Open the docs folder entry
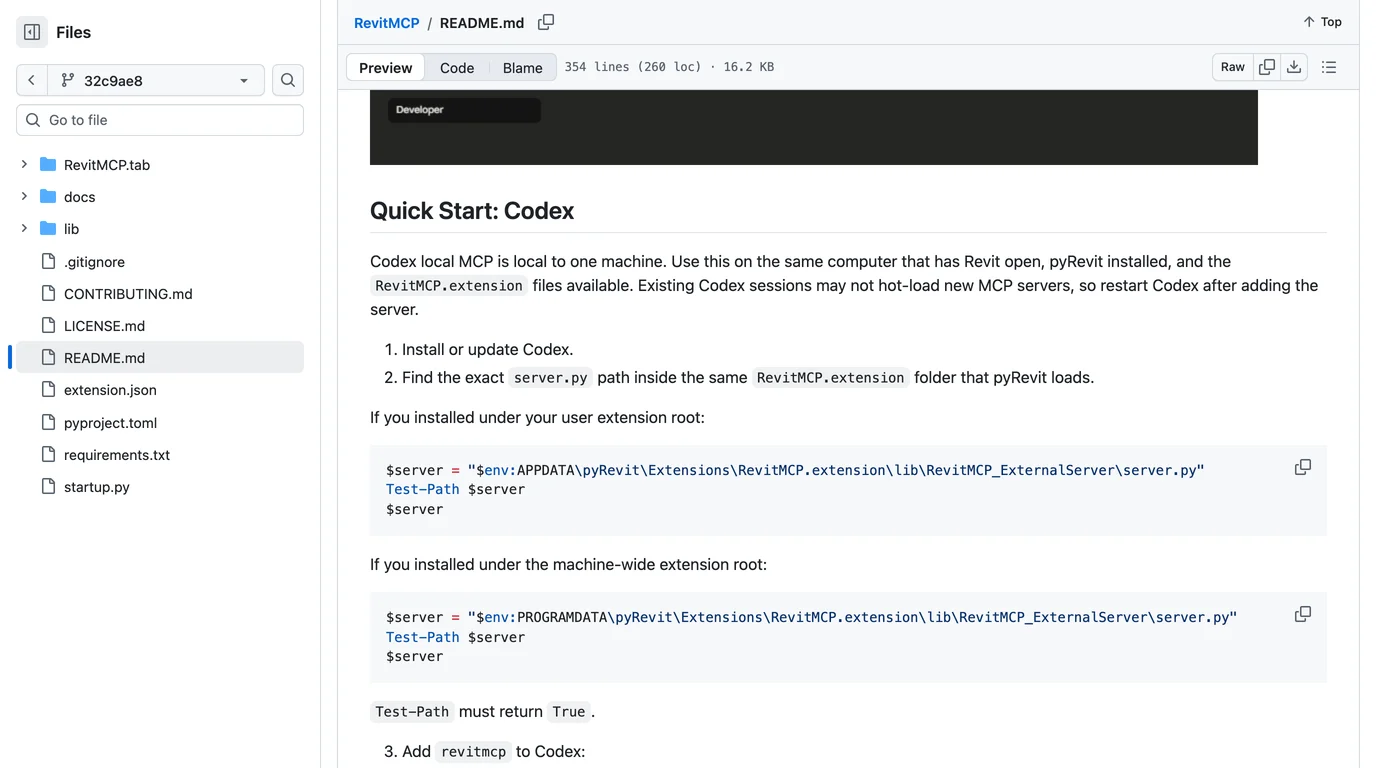The width and height of the screenshot is (1376, 768). (80, 197)
